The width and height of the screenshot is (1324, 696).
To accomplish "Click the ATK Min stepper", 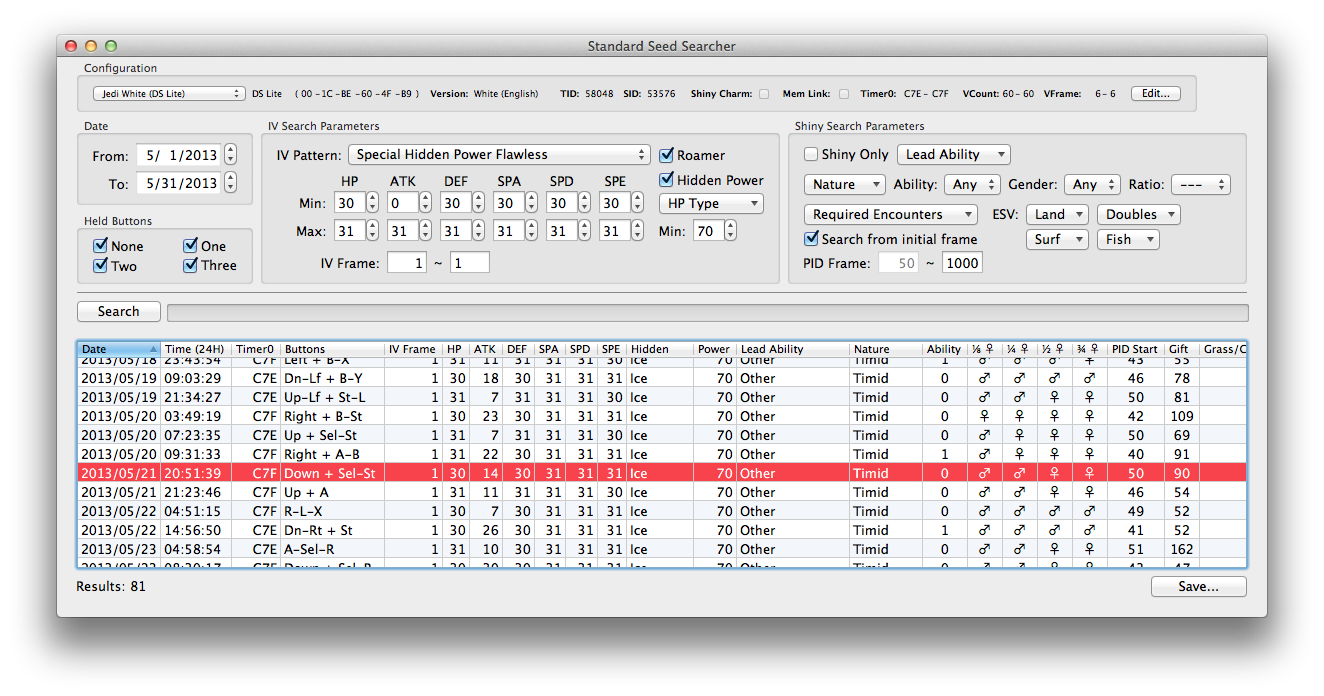I will pyautogui.click(x=425, y=203).
